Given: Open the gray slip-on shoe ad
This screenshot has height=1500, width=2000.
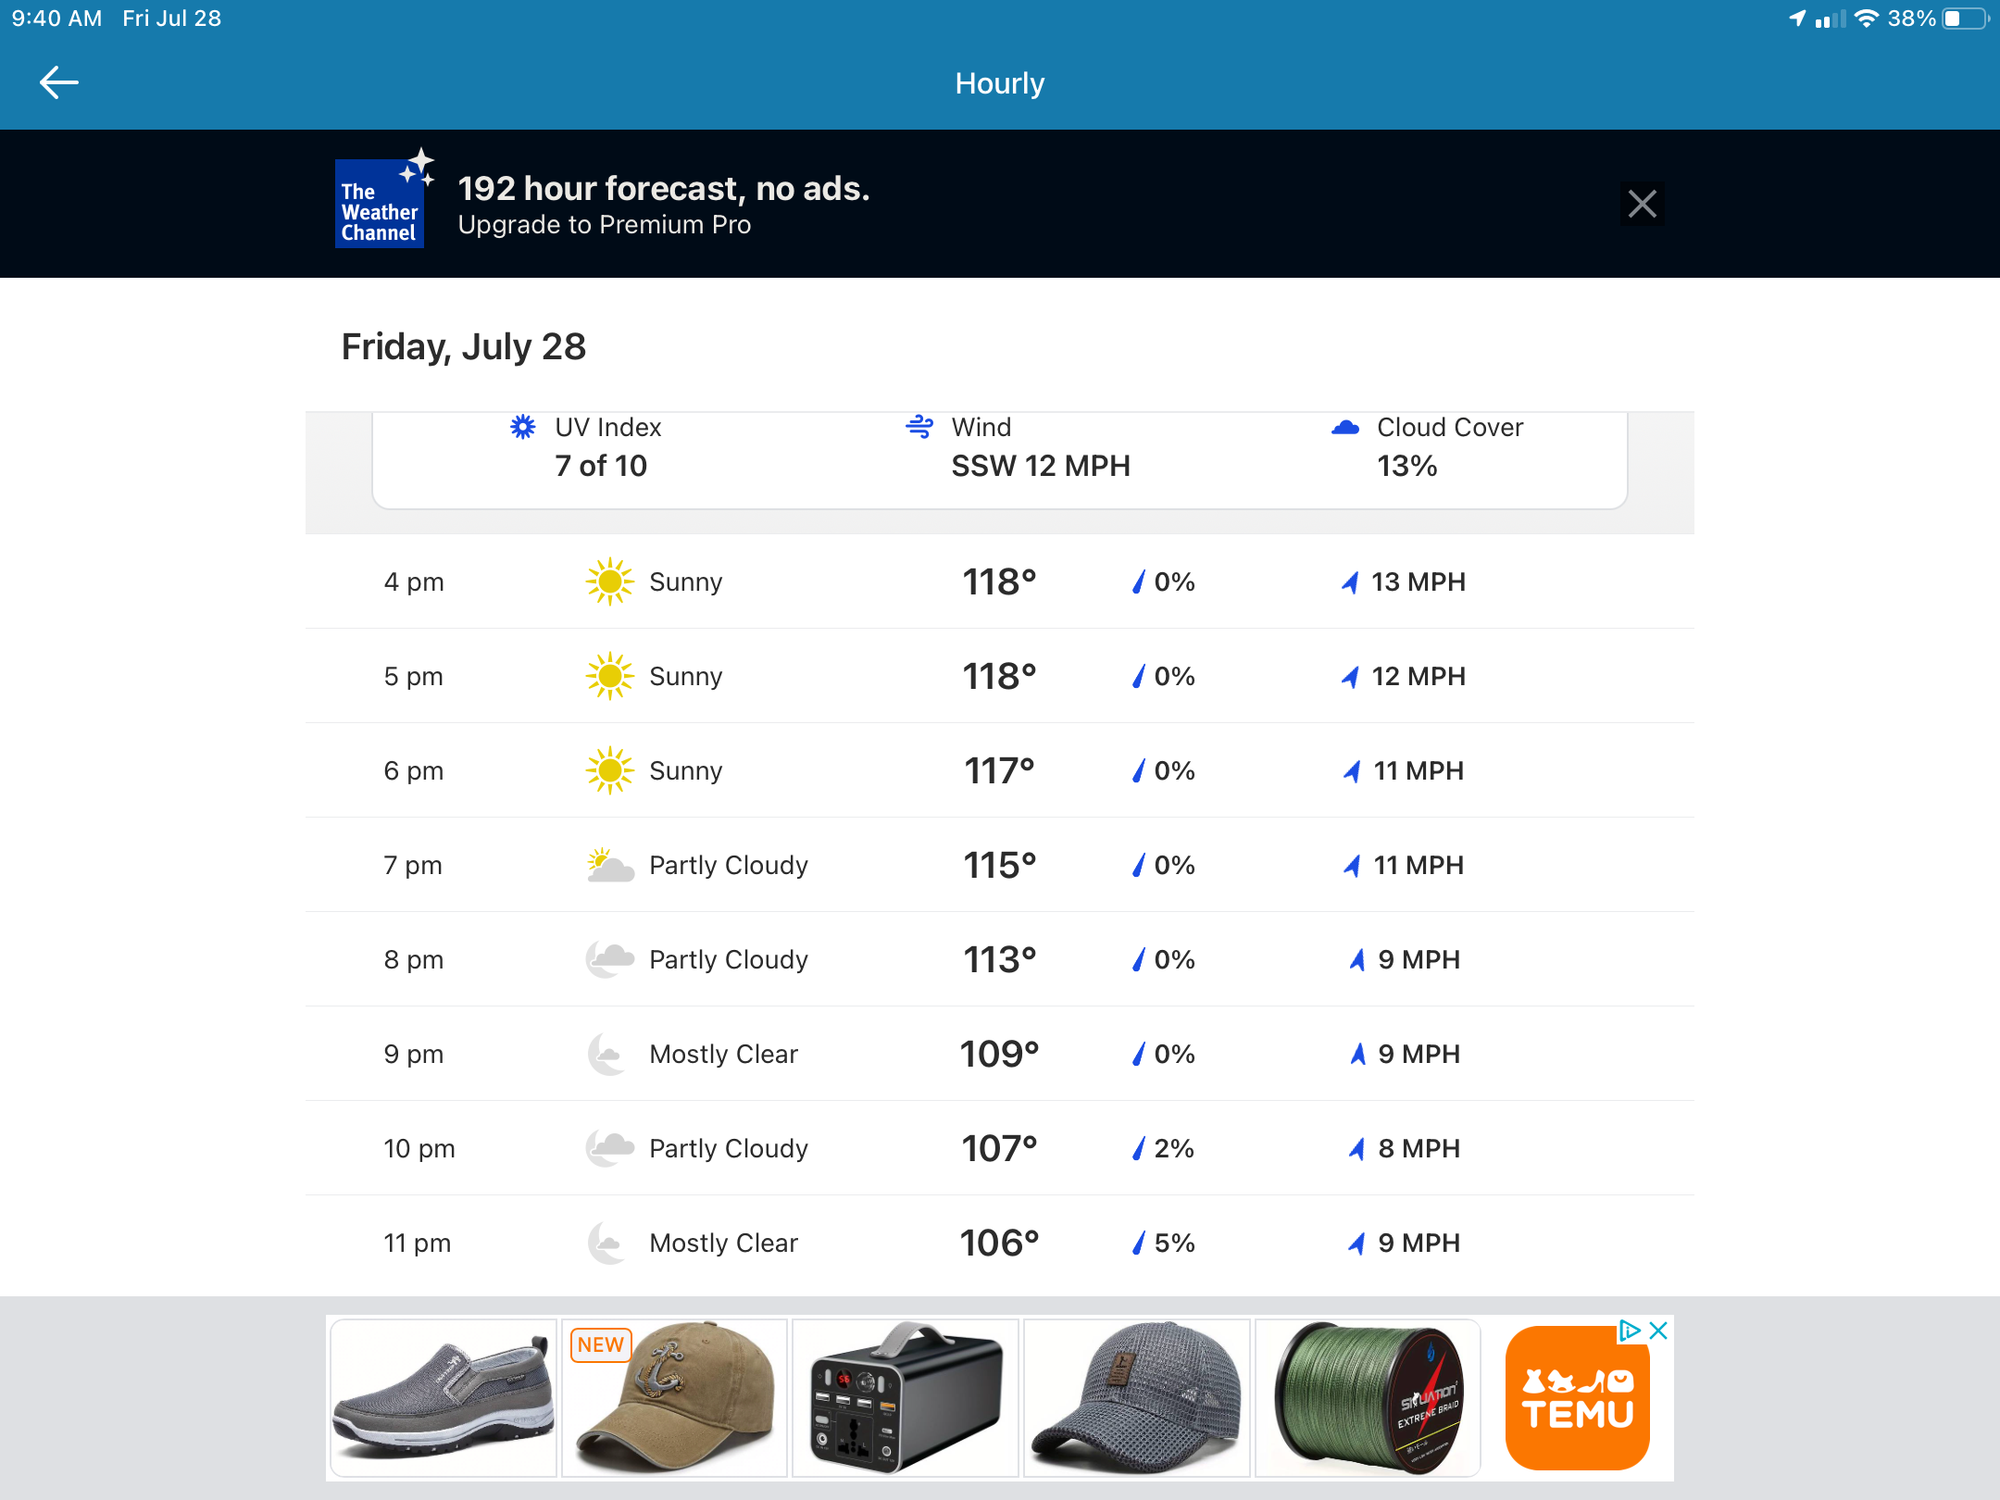Looking at the screenshot, I should pyautogui.click(x=443, y=1397).
